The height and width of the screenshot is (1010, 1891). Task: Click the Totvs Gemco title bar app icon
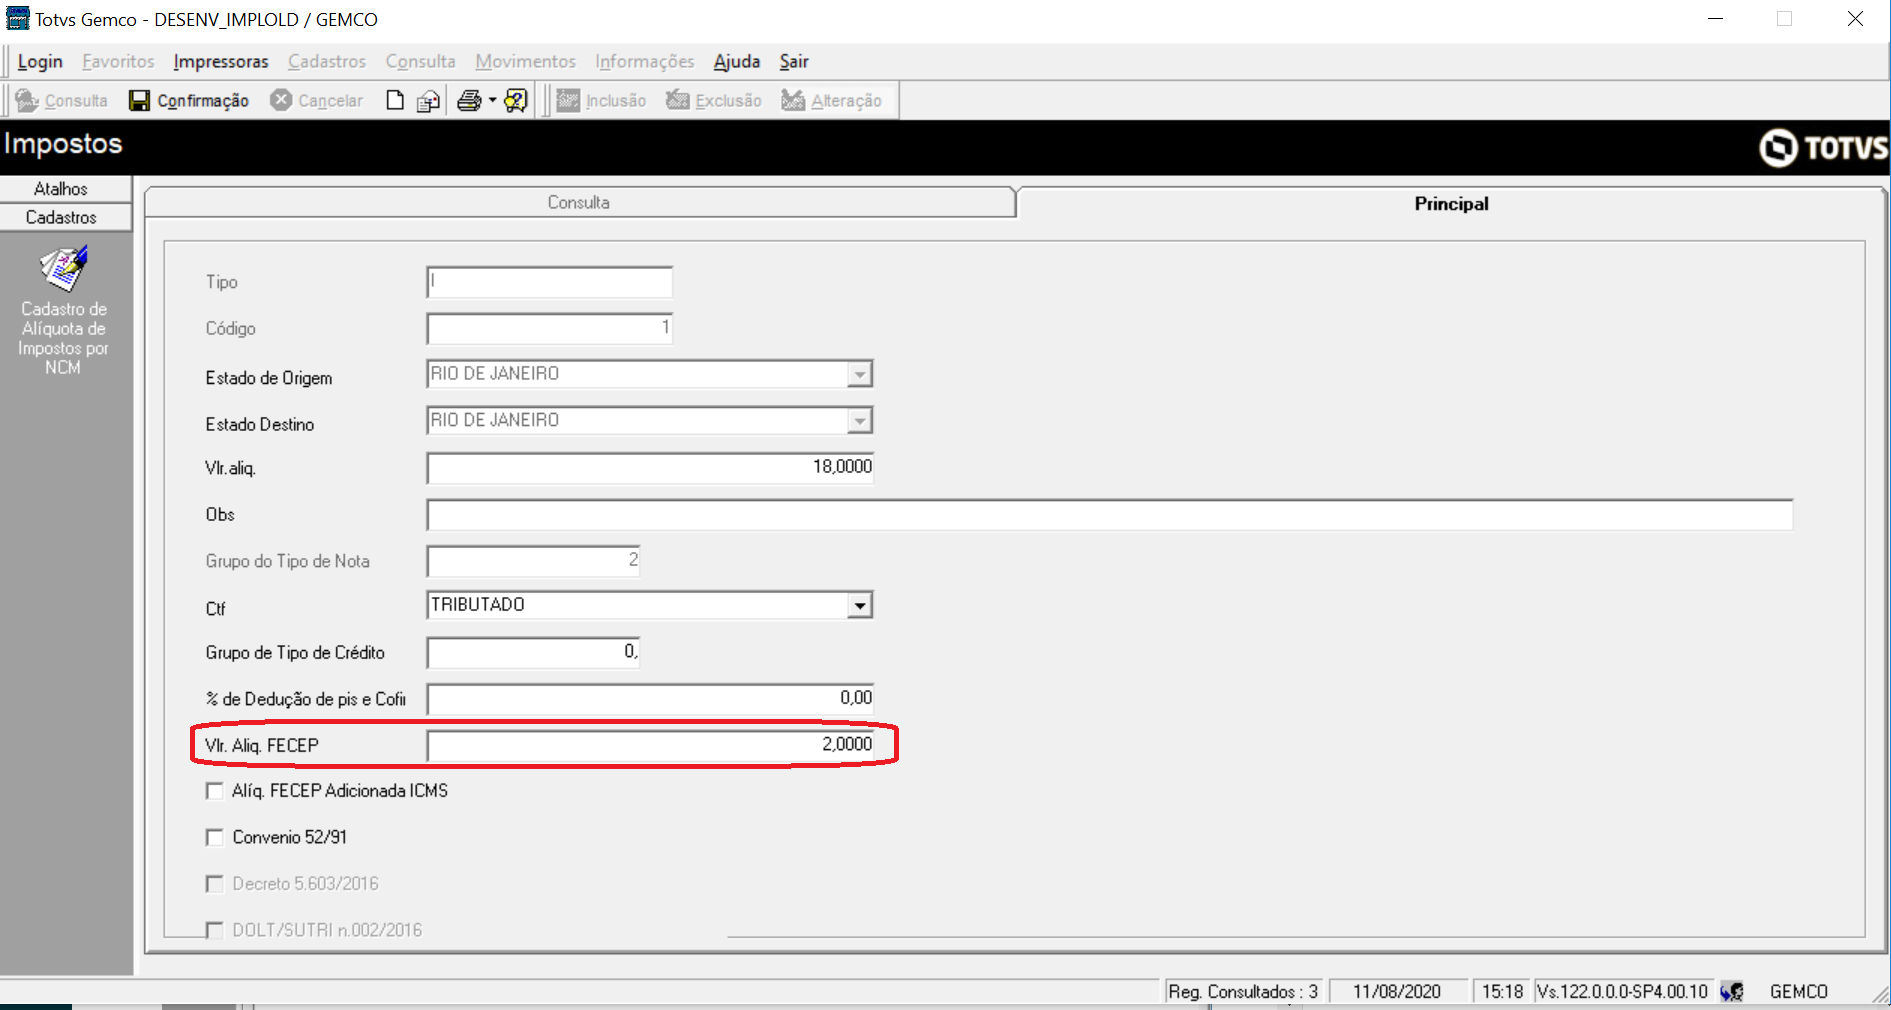pos(18,18)
